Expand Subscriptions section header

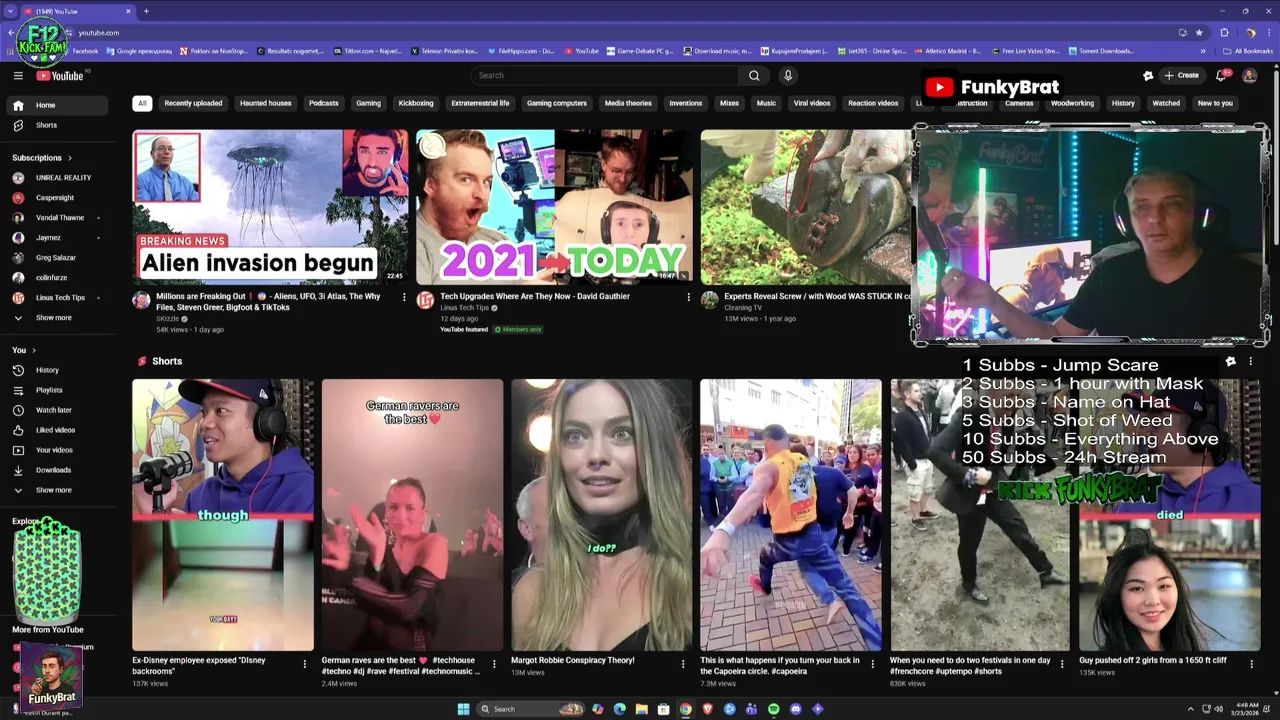pos(42,158)
